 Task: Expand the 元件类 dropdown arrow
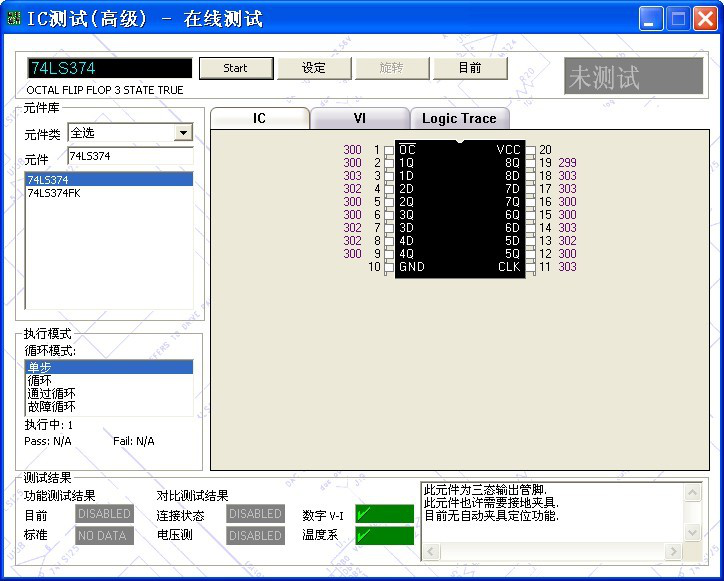coord(183,133)
